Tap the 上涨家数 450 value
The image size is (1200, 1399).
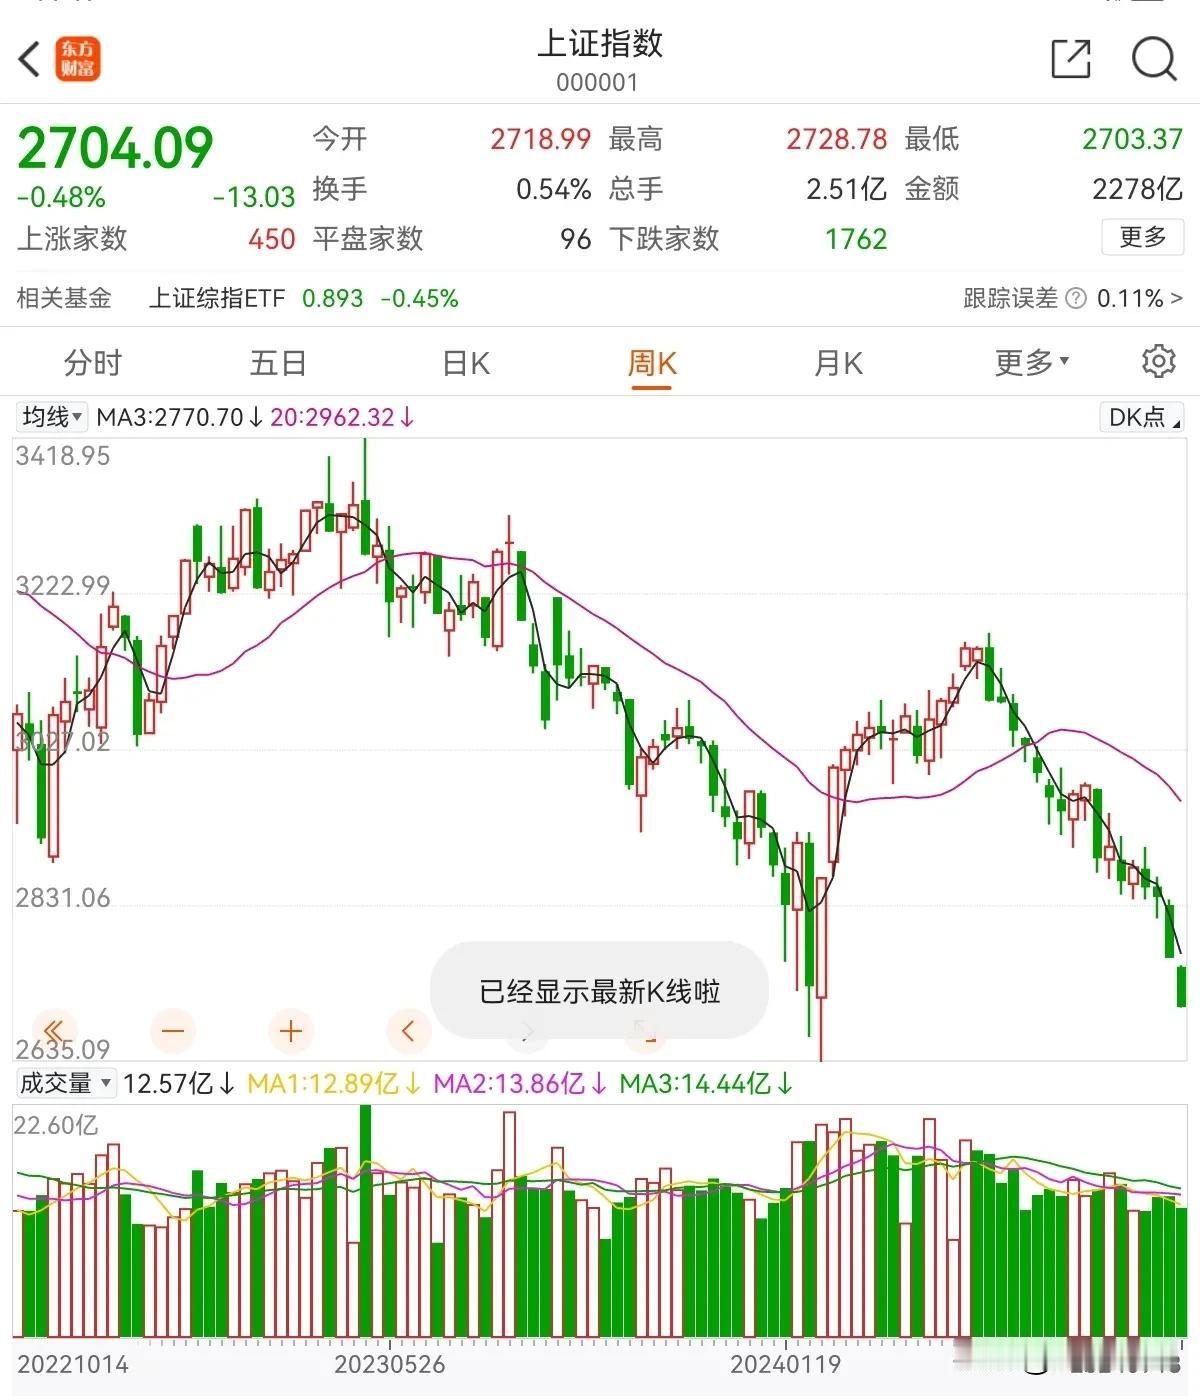272,239
